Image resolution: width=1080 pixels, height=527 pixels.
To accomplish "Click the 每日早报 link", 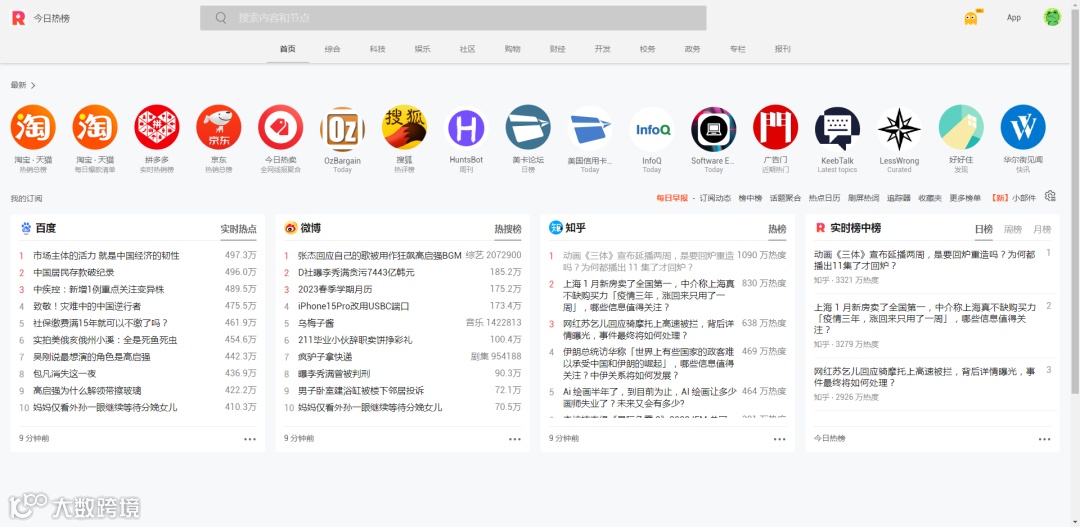I will point(672,198).
